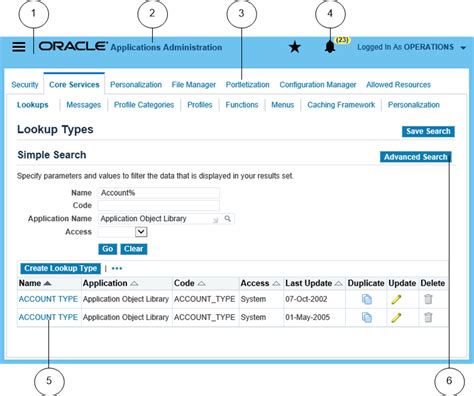
Task: Duplicate the lookup type dated 07-Oct-2002
Action: [x=366, y=299]
